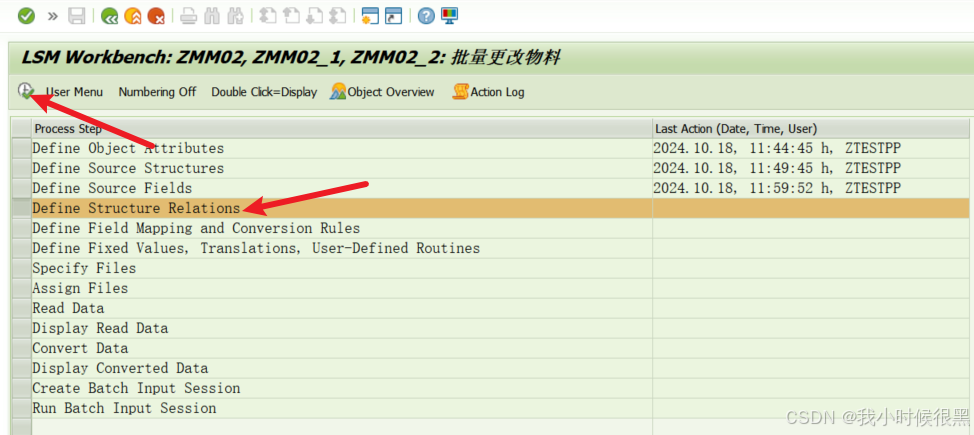Select Define Object Attributes step
Image resolution: width=974 pixels, height=435 pixels.
coord(342,149)
